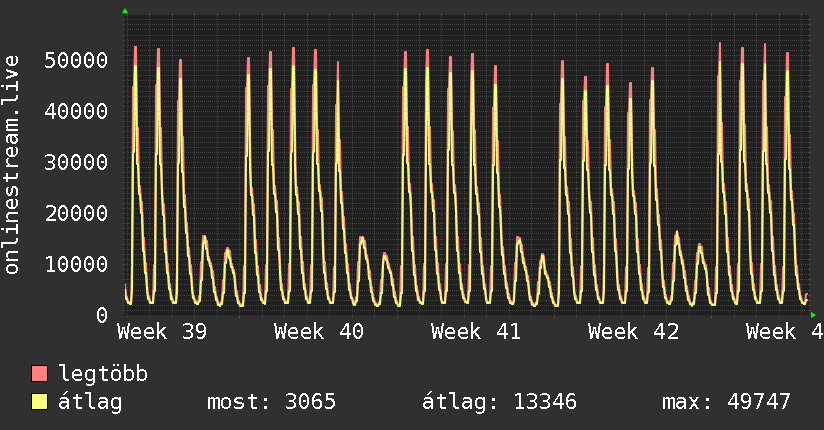Click the most: 3065 statistic
Image resolution: width=824 pixels, height=430 pixels.
pos(271,402)
